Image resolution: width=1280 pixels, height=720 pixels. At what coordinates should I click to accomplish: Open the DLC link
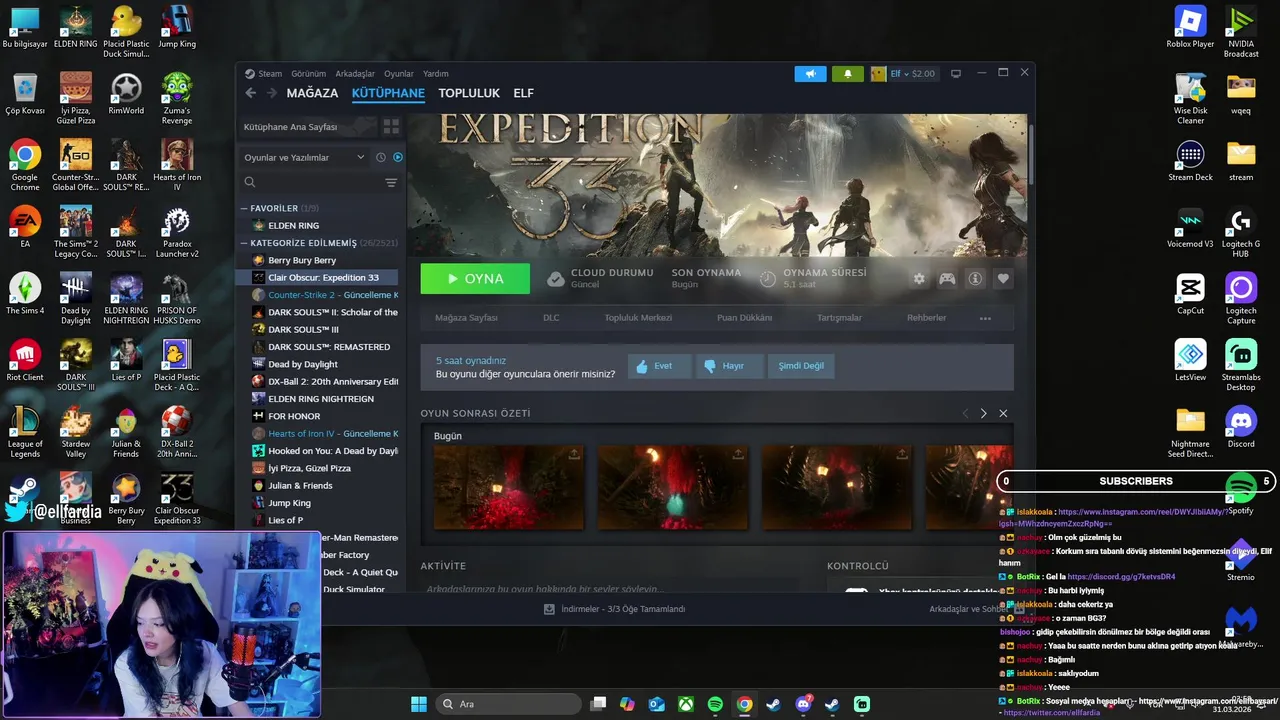(551, 318)
